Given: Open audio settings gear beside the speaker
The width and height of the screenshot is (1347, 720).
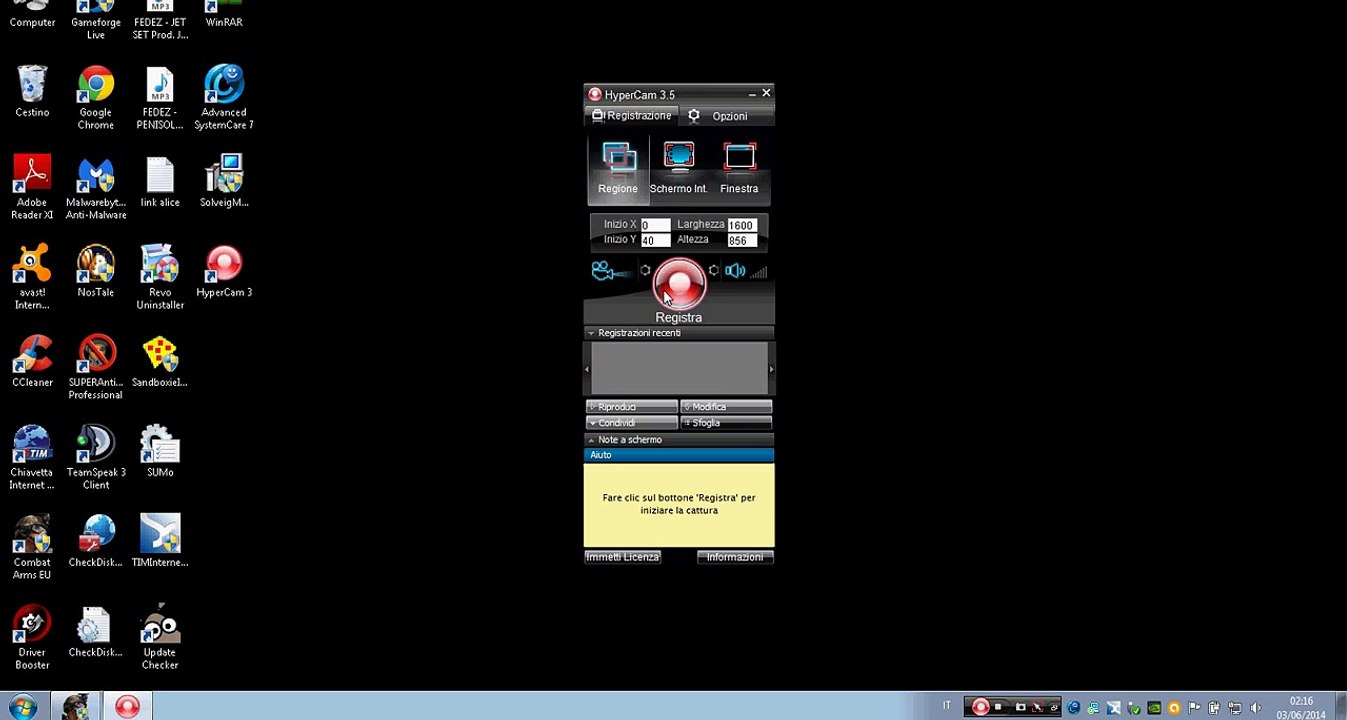Looking at the screenshot, I should [713, 270].
